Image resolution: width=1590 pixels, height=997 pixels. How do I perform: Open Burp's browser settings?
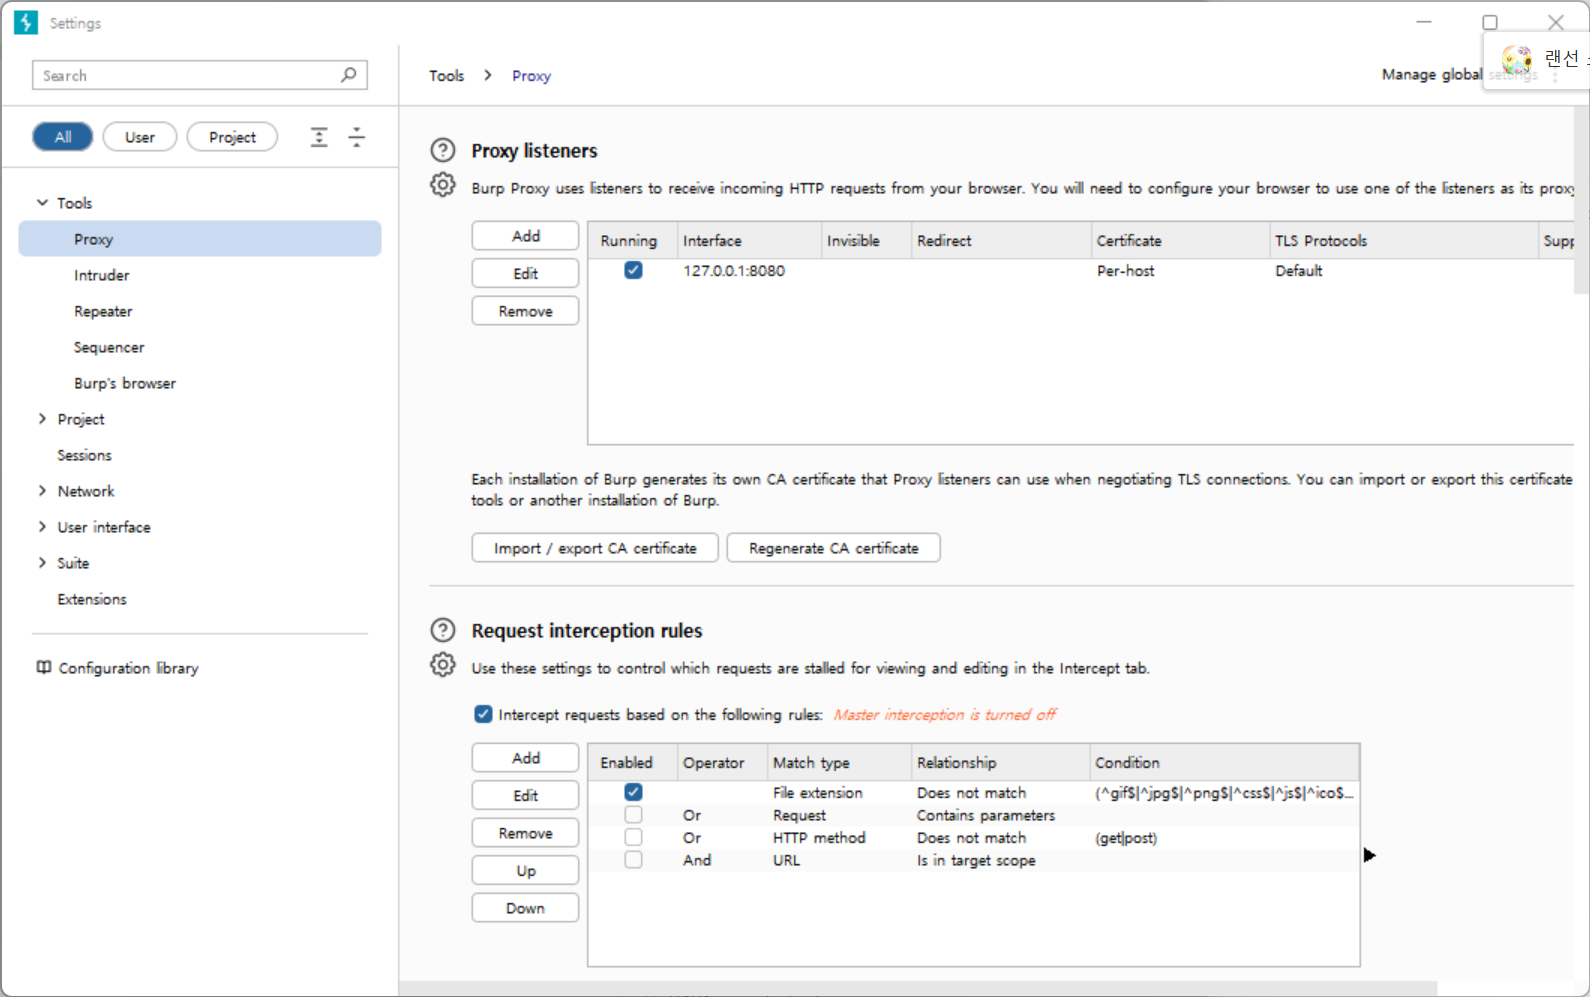click(x=125, y=383)
